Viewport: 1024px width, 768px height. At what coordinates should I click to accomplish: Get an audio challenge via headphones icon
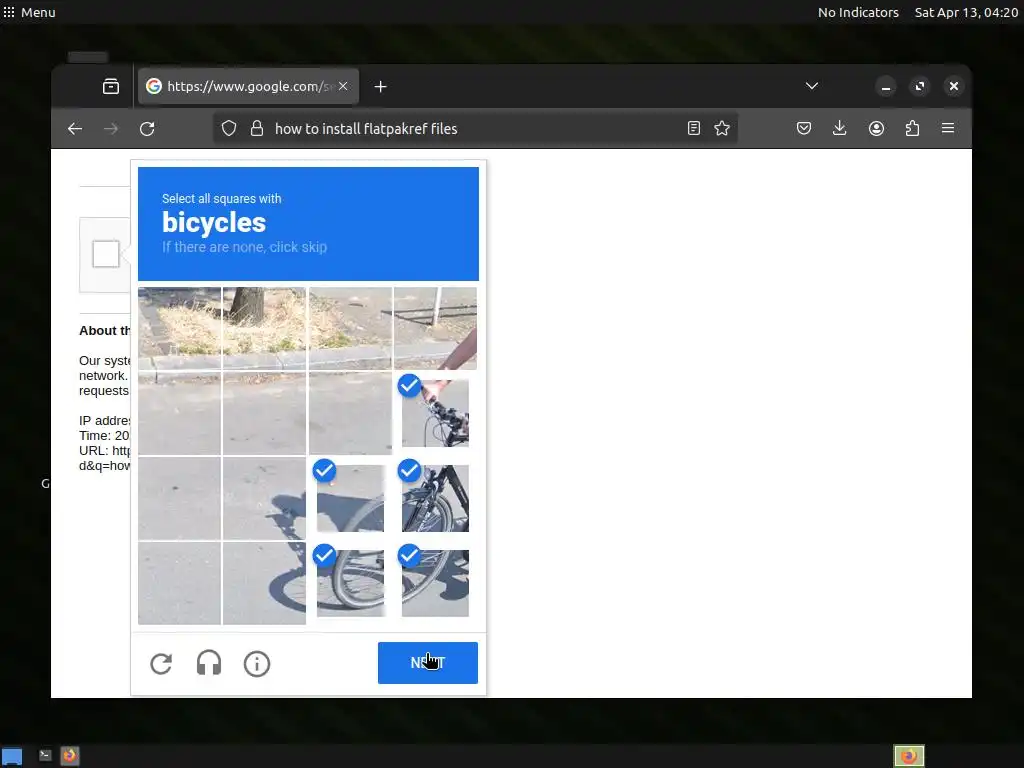tap(209, 664)
